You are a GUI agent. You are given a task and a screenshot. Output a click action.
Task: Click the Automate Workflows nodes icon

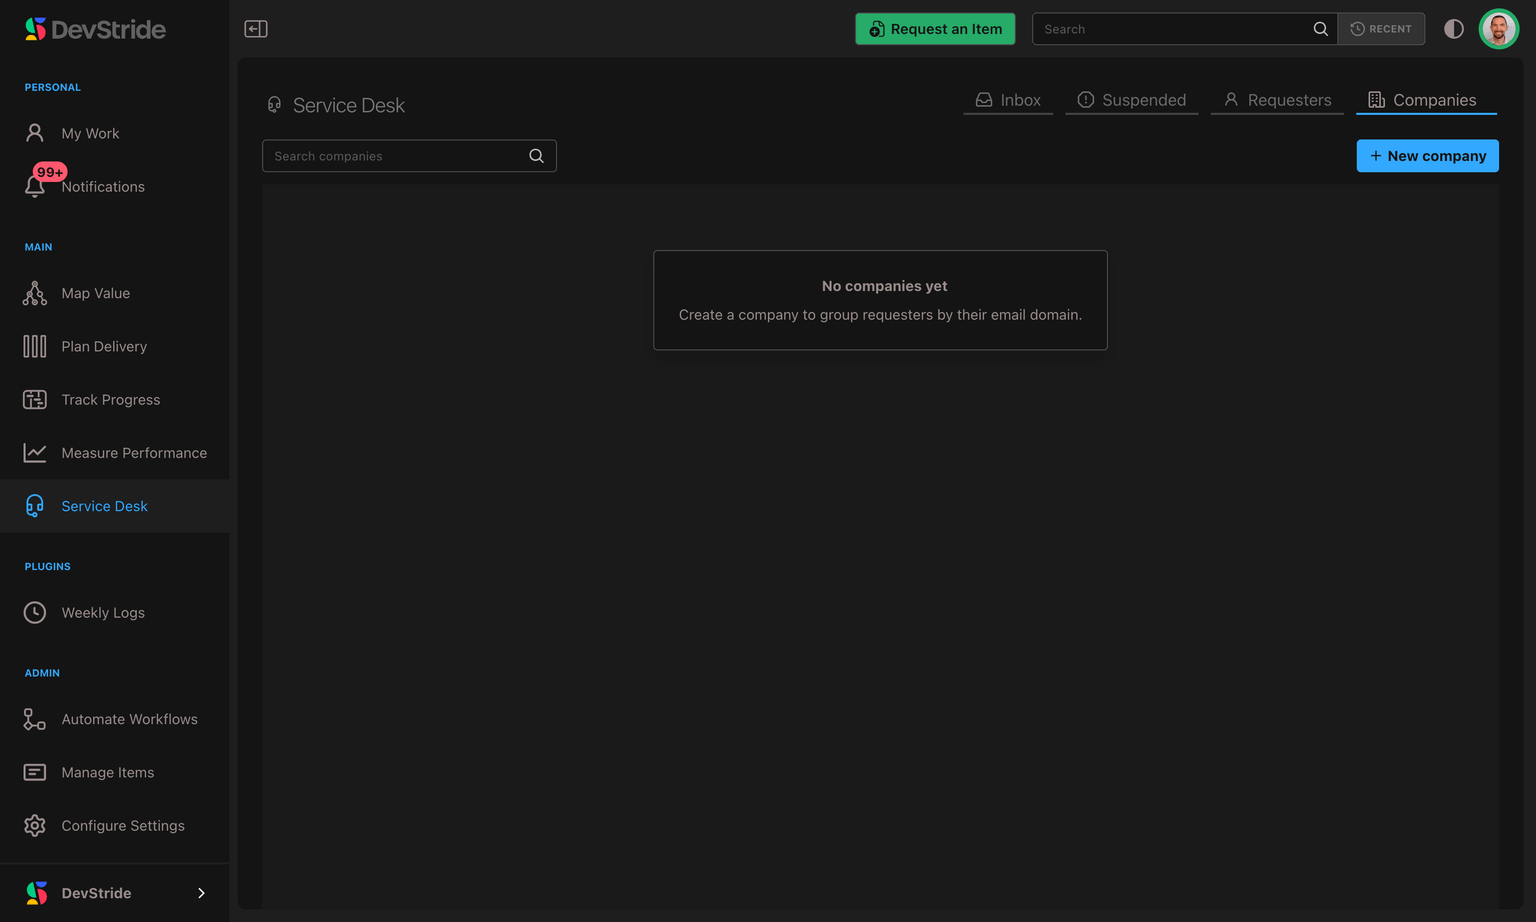(x=35, y=719)
